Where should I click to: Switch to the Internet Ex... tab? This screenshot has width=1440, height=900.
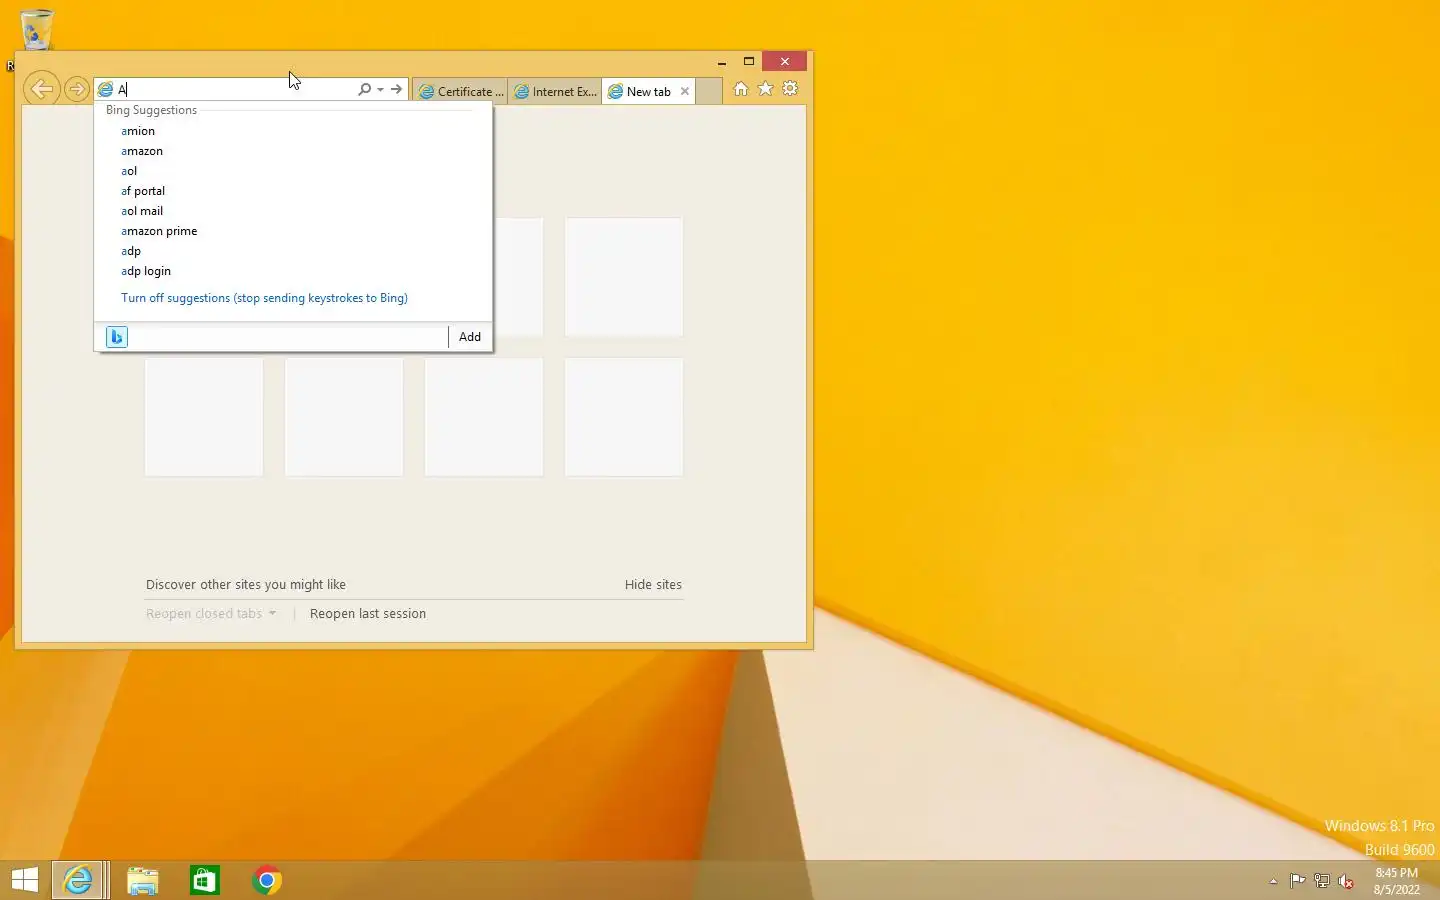point(555,91)
